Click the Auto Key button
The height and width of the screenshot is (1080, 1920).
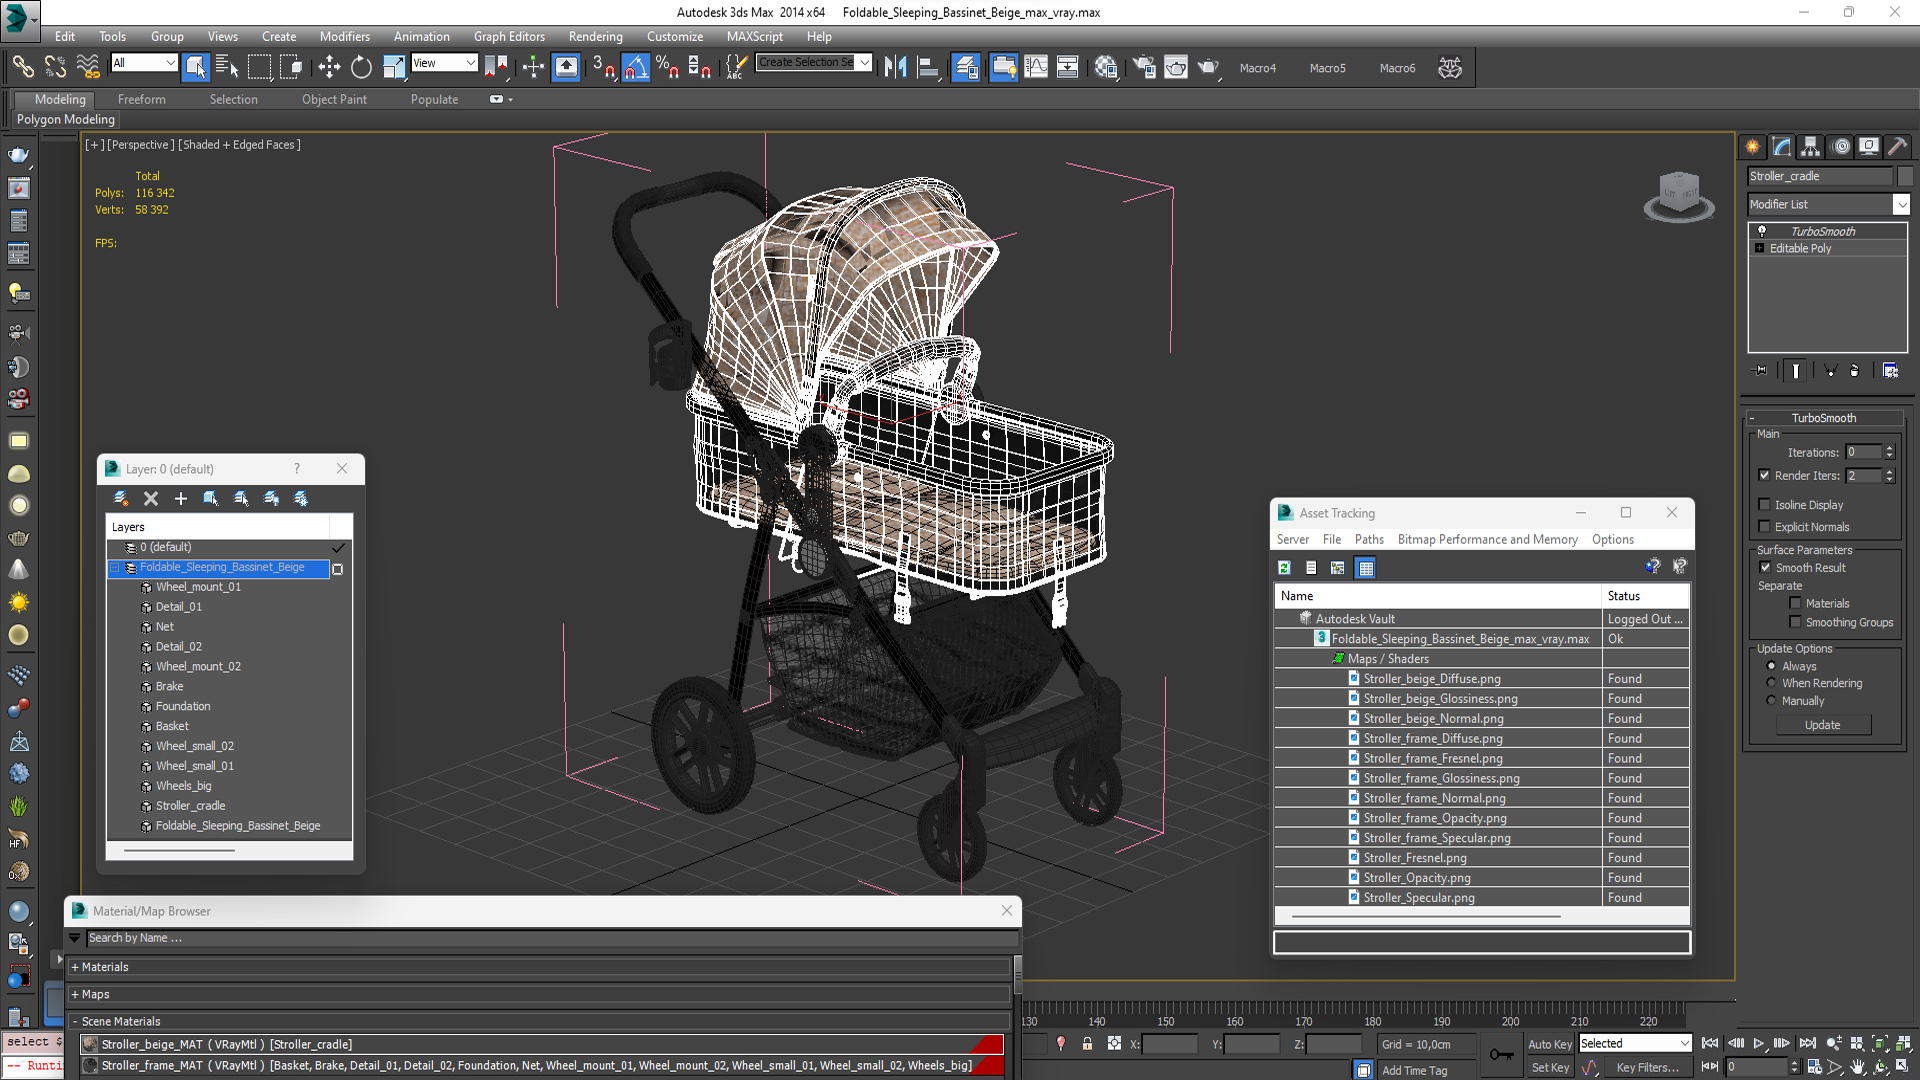click(x=1549, y=1043)
